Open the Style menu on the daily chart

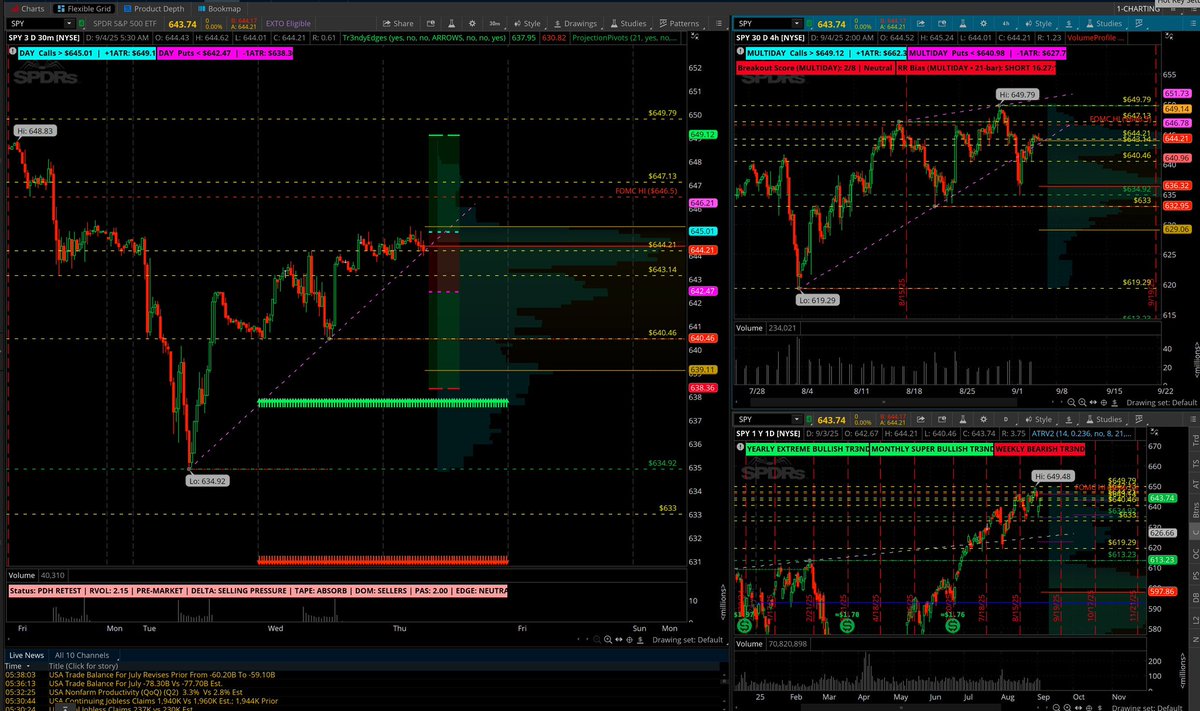(1039, 419)
